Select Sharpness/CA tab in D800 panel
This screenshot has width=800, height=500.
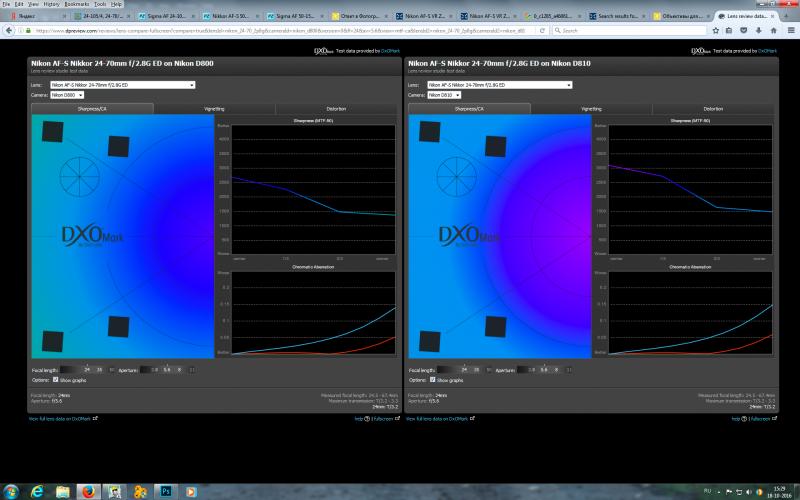[x=92, y=109]
